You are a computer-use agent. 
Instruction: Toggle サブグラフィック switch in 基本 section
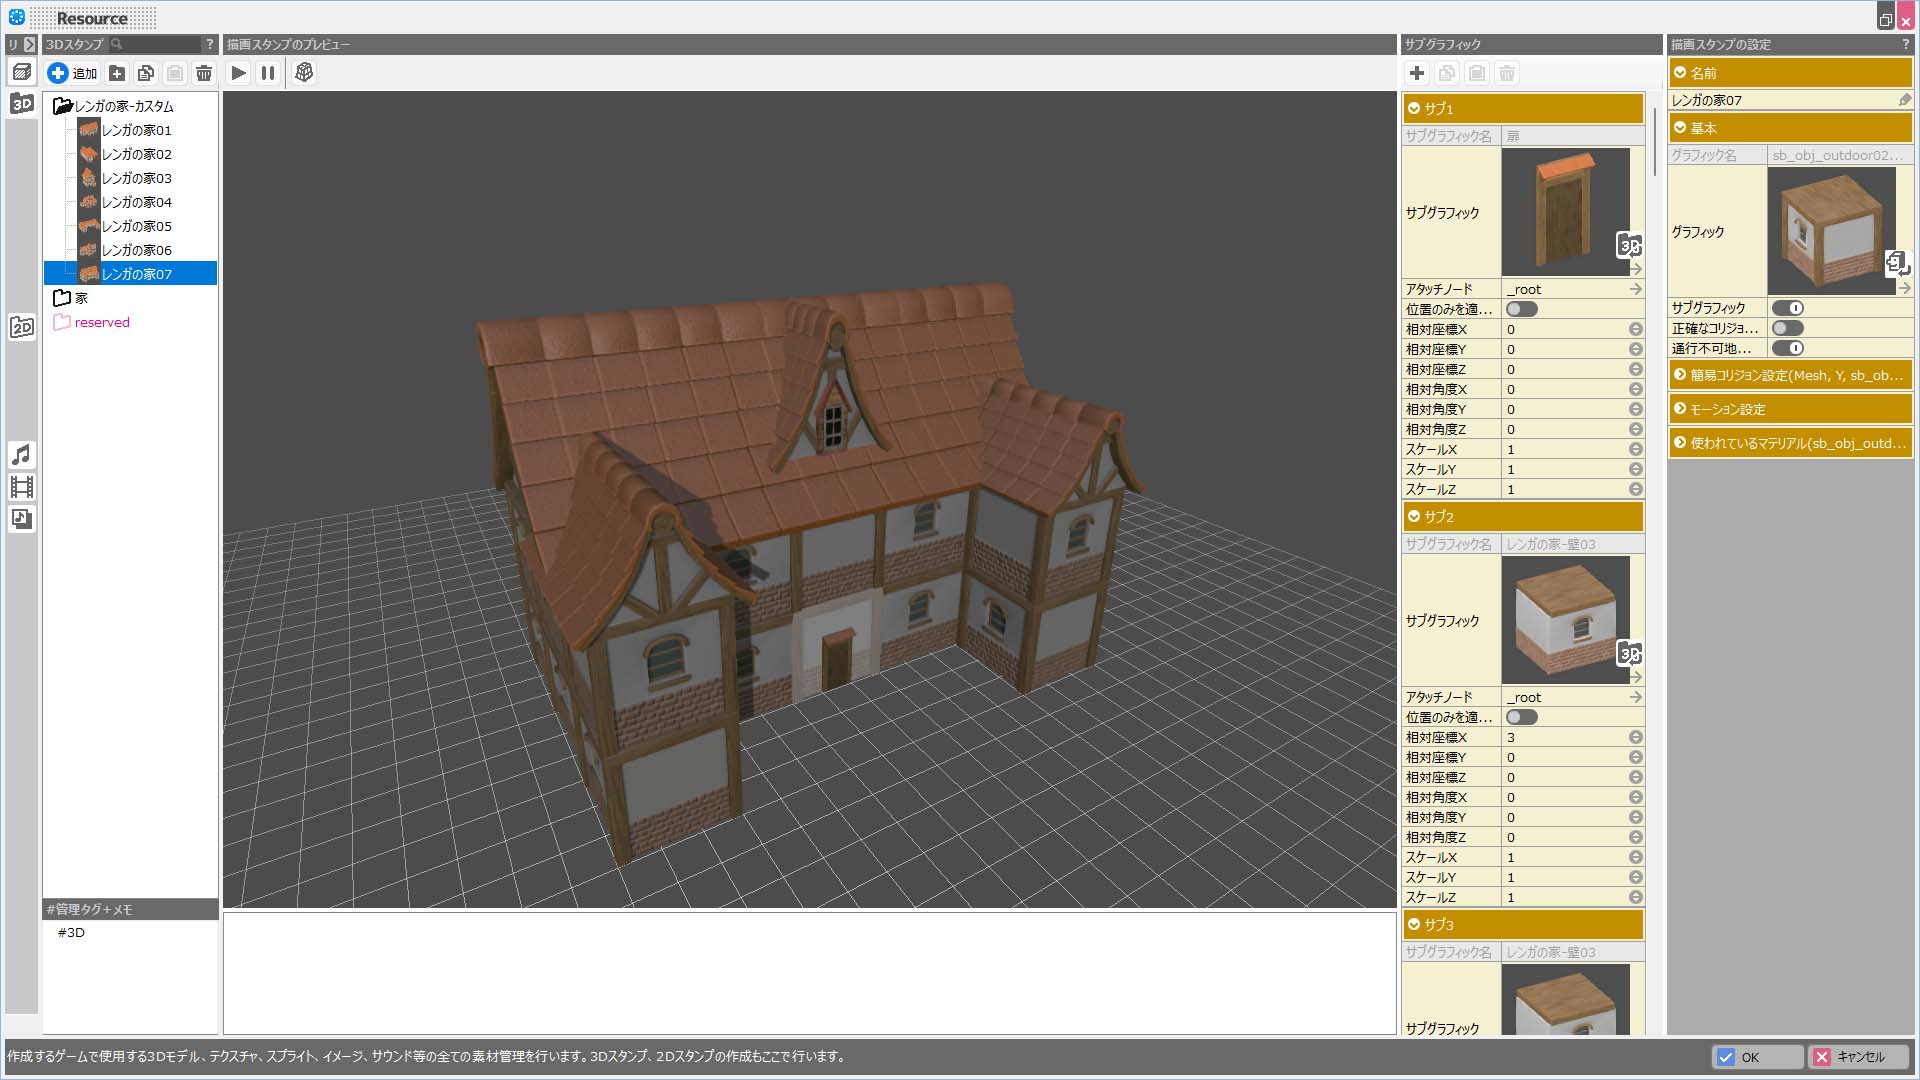tap(1788, 308)
